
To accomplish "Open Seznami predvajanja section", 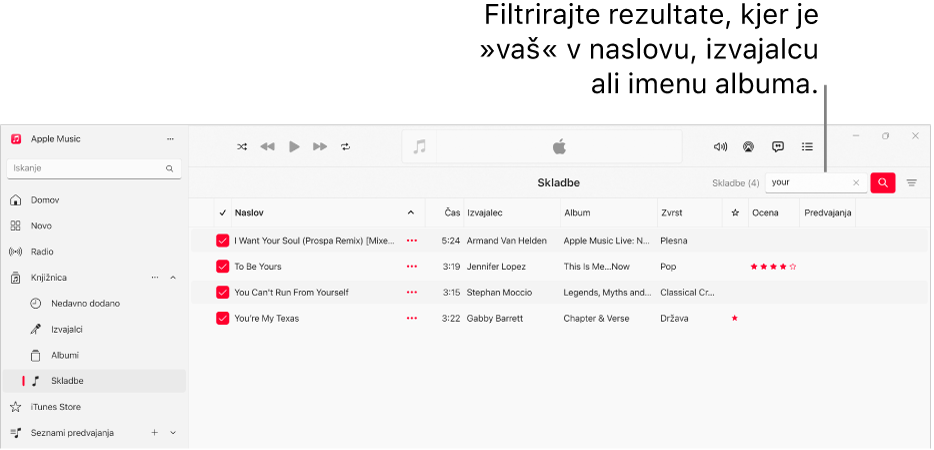I will 72,433.
